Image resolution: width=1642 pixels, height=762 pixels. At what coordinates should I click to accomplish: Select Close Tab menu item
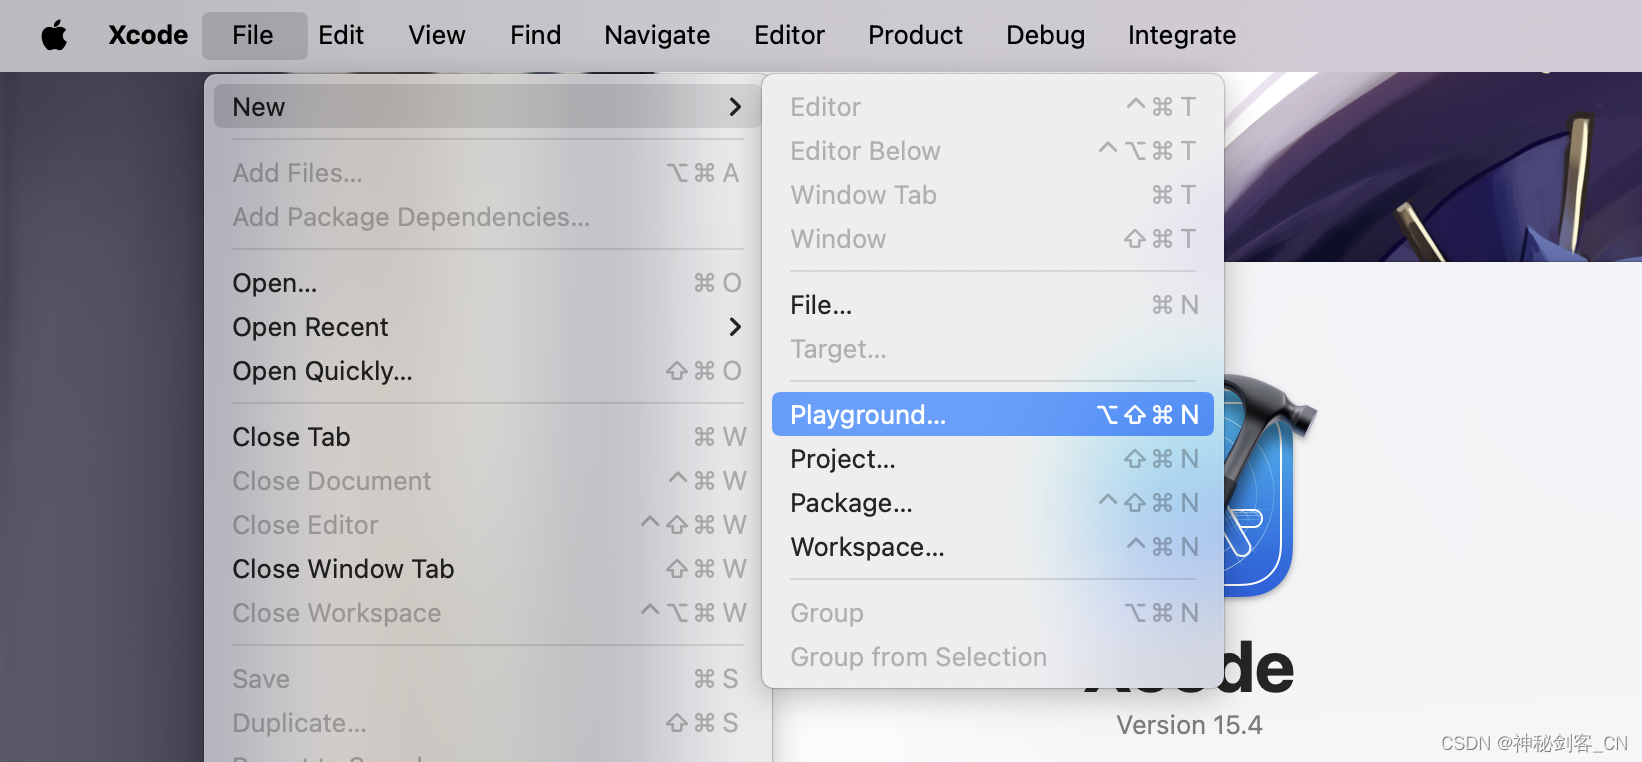tap(488, 437)
